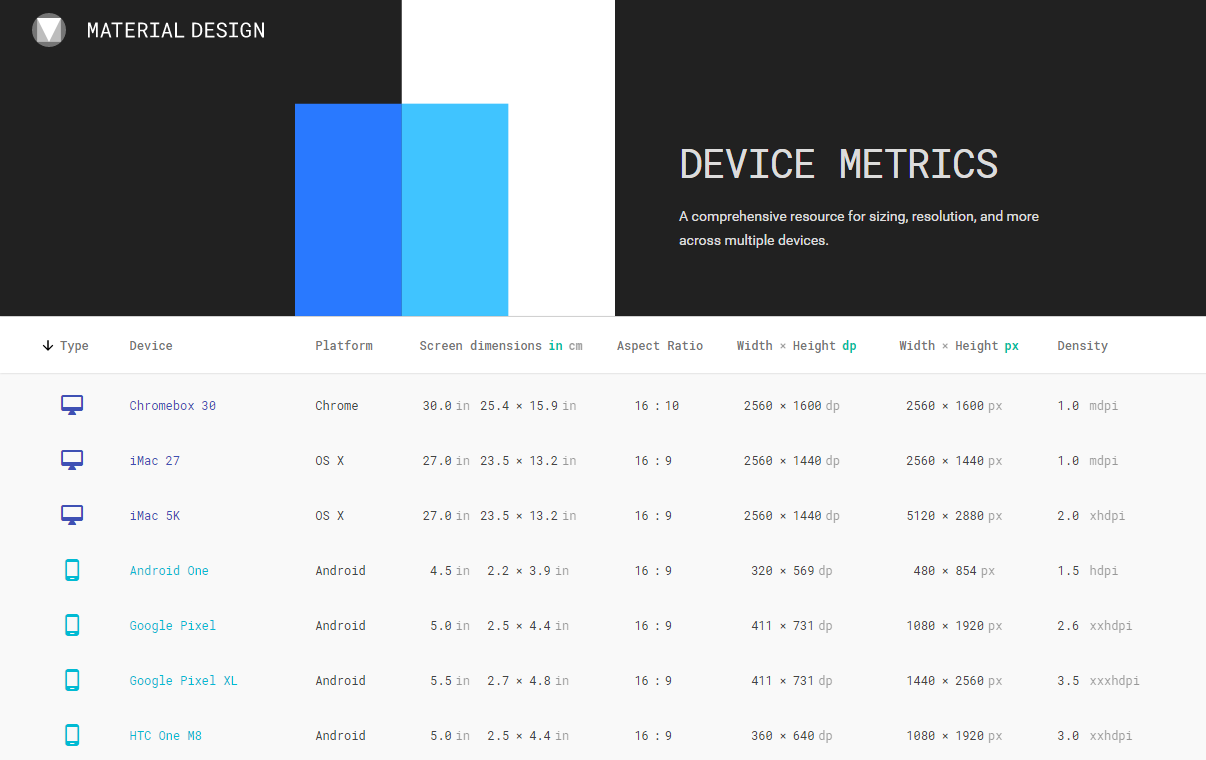
Task: Click the phone icon for Google Pixel XL
Action: tap(72, 680)
